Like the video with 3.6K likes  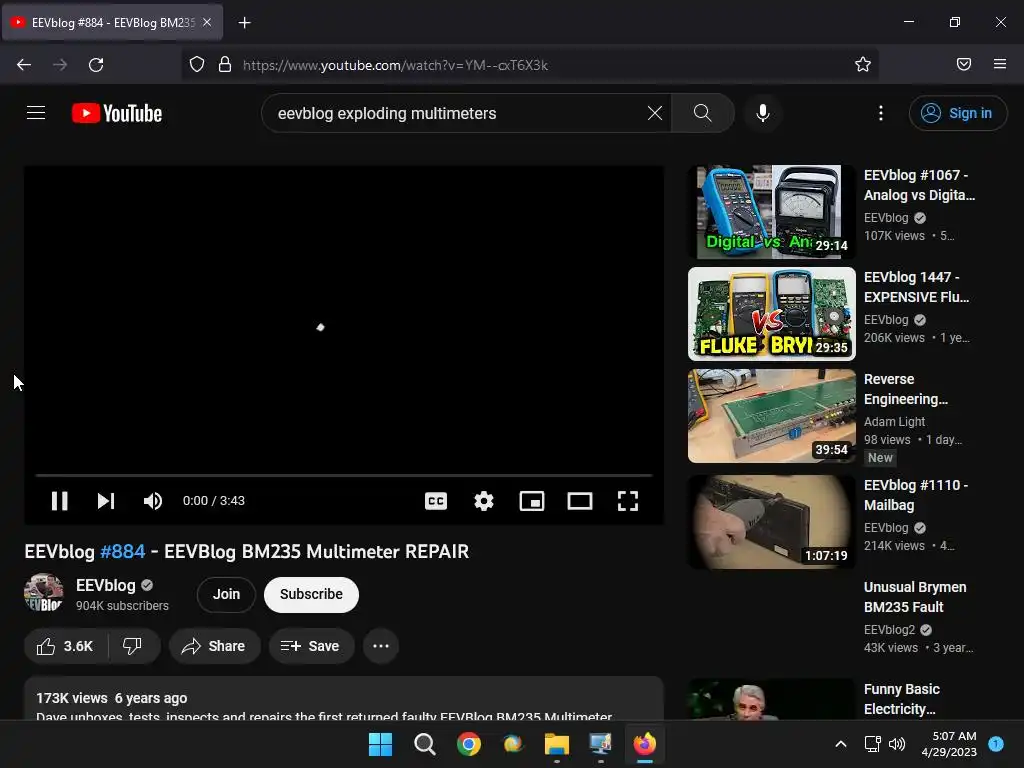click(x=65, y=646)
